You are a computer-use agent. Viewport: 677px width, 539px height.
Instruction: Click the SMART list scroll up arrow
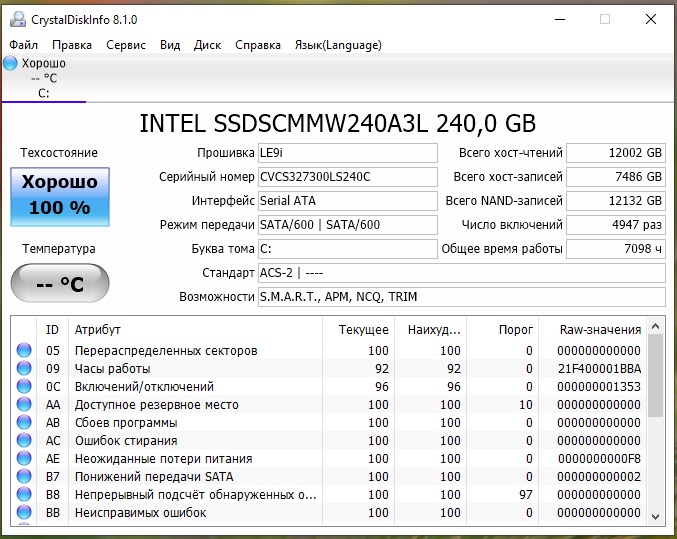coord(655,327)
